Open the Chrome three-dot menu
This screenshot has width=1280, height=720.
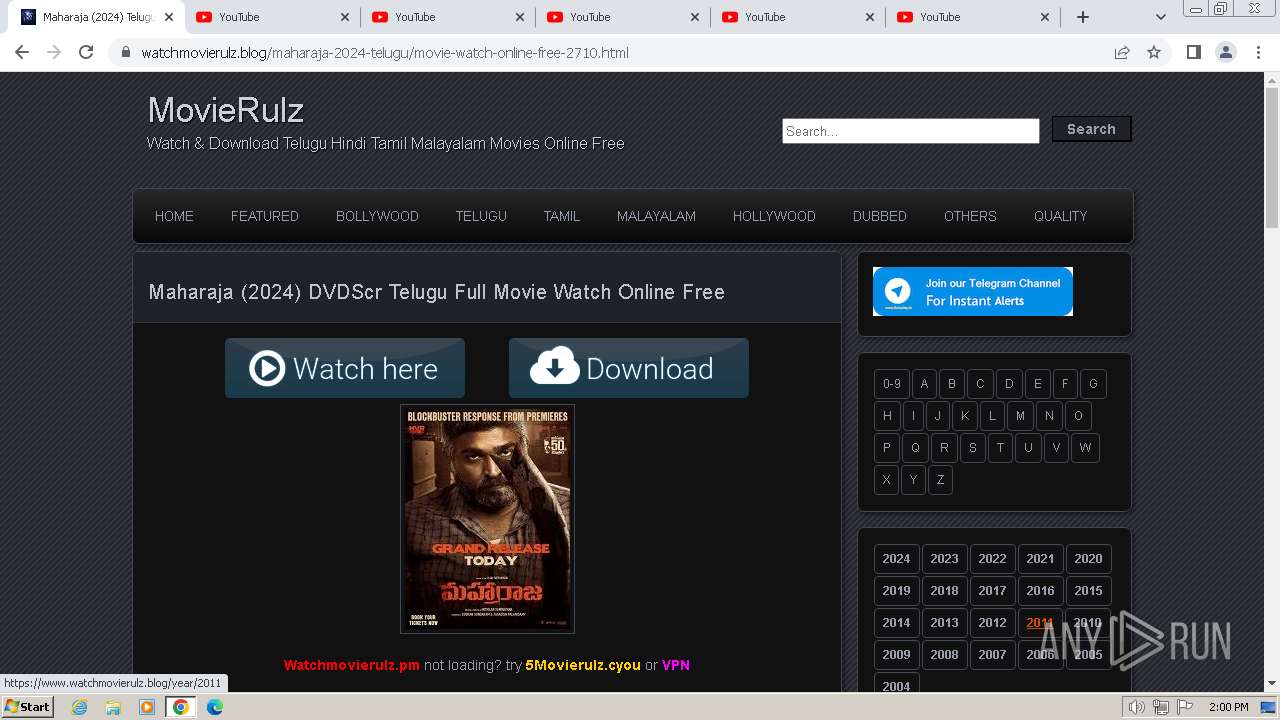(1258, 52)
